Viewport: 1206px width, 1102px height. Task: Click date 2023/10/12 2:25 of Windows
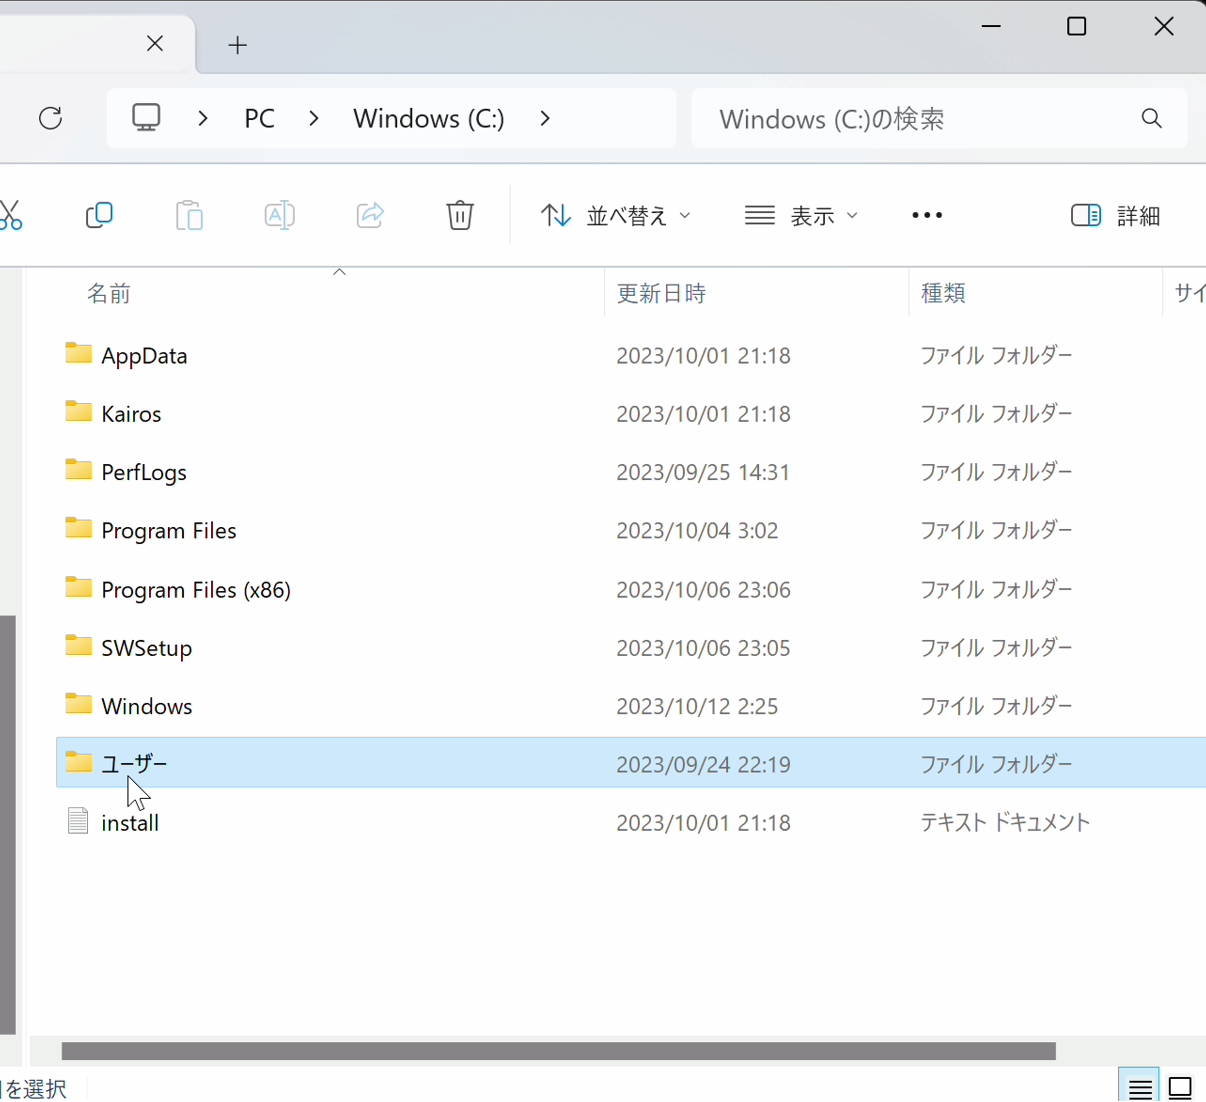click(x=697, y=706)
